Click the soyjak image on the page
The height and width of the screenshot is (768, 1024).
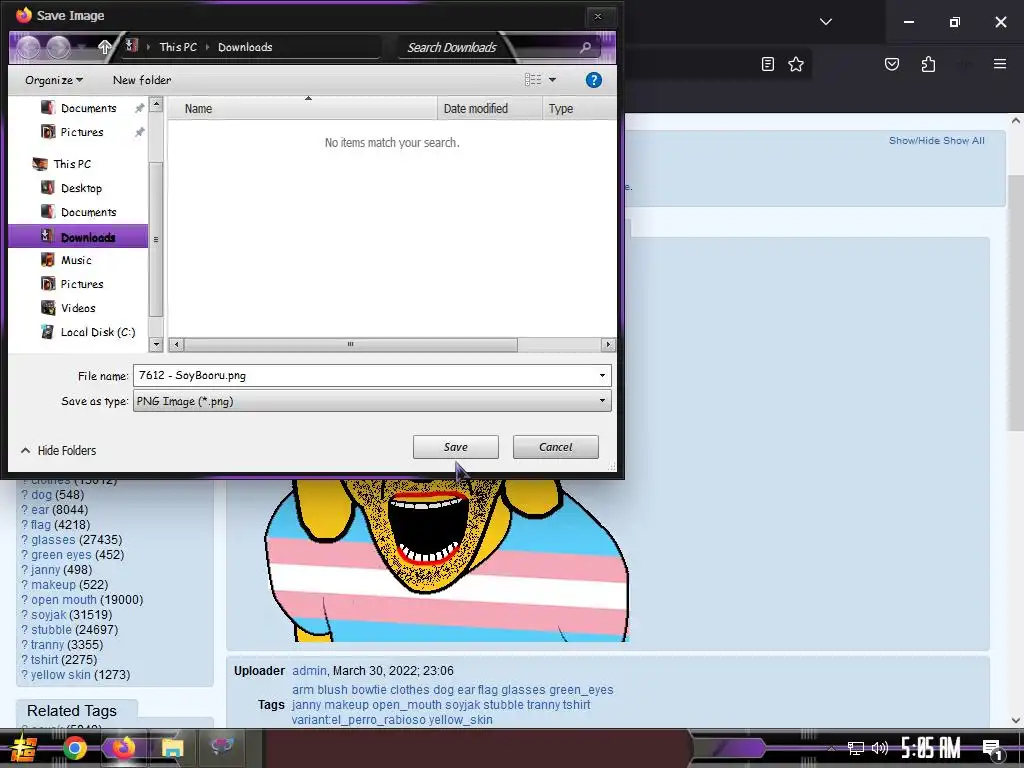coord(447,560)
